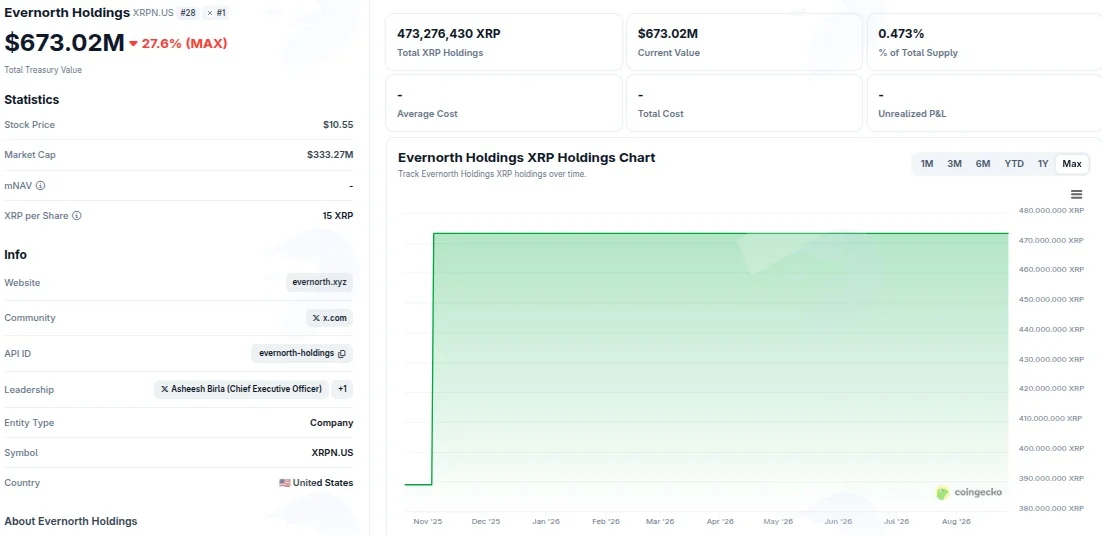The image size is (1102, 535).
Task: Select the 1Y chart range
Action: [1043, 164]
